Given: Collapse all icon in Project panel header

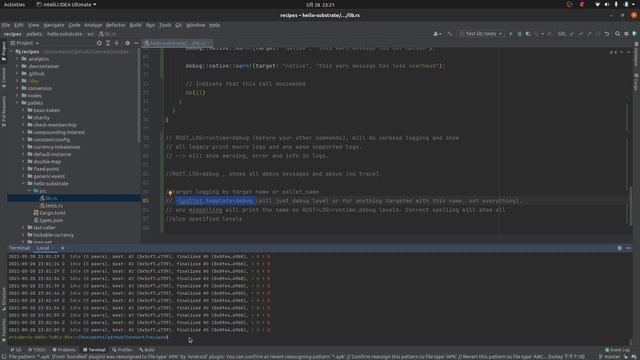Looking at the screenshot, I should (x=117, y=43).
